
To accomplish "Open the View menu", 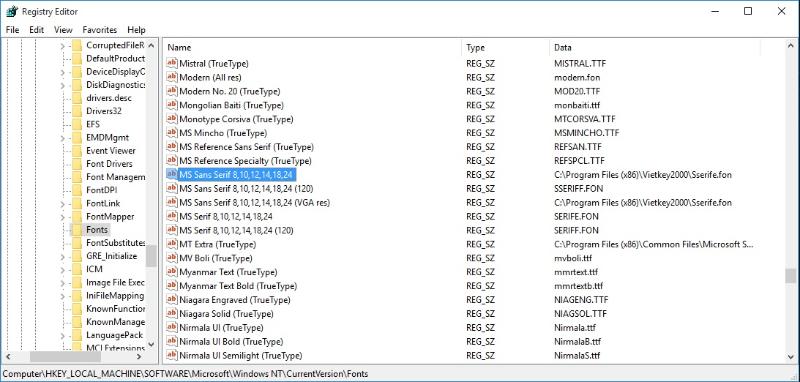I will tap(63, 30).
